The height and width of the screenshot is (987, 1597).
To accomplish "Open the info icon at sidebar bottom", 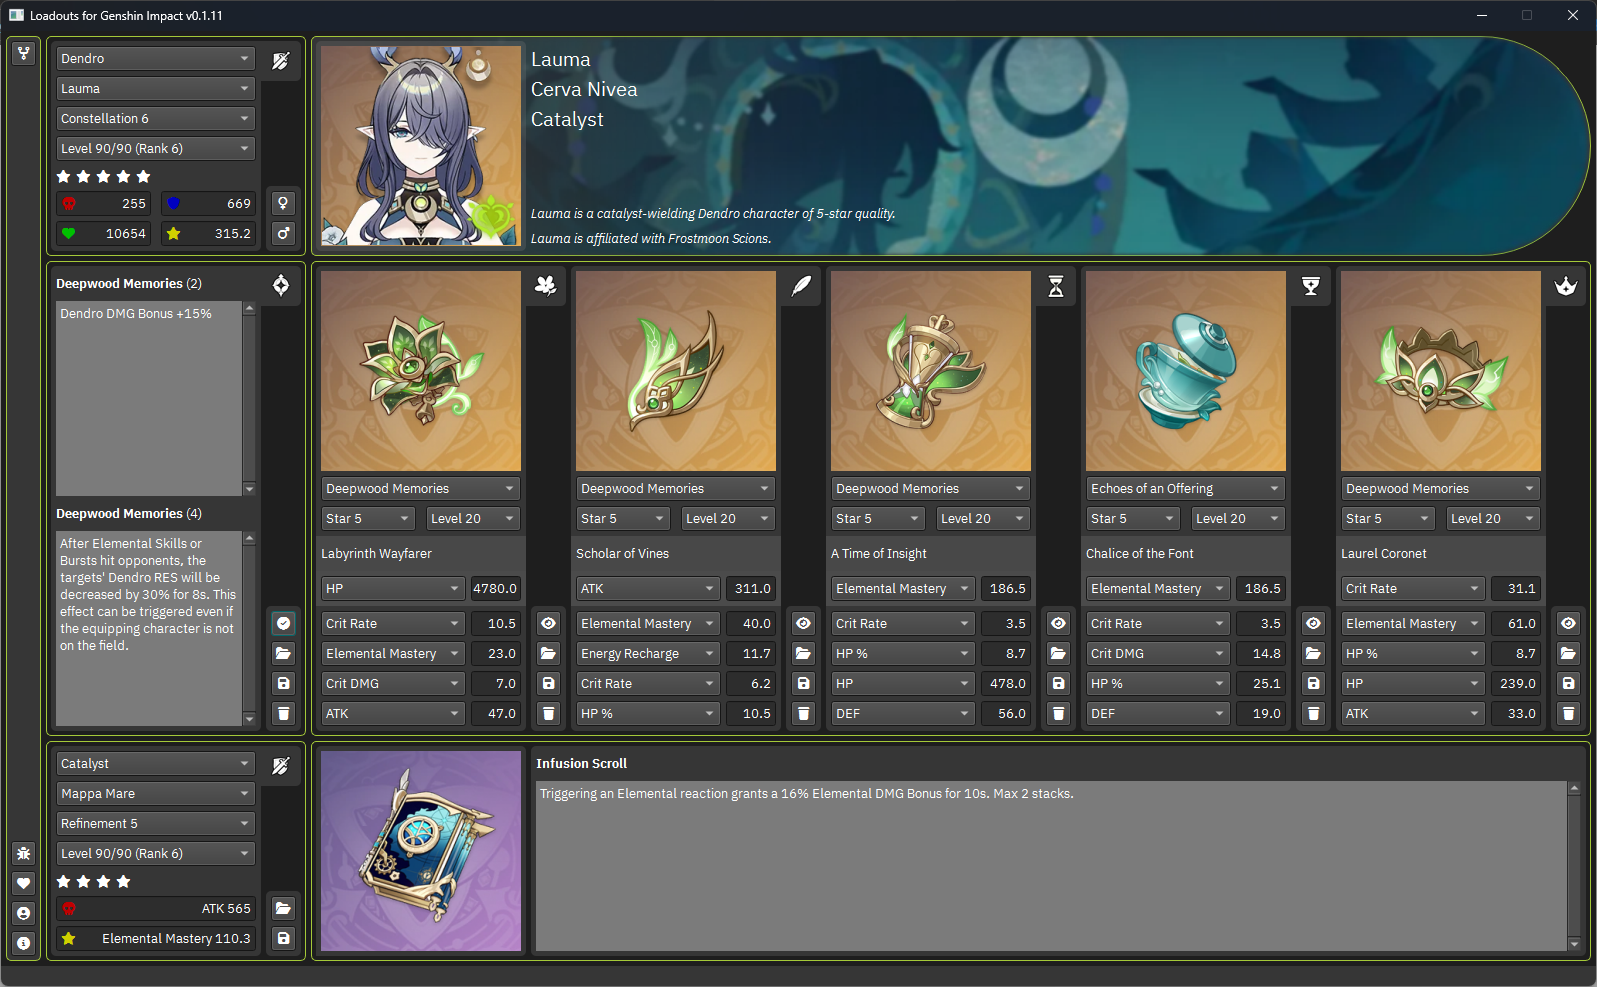I will point(24,943).
